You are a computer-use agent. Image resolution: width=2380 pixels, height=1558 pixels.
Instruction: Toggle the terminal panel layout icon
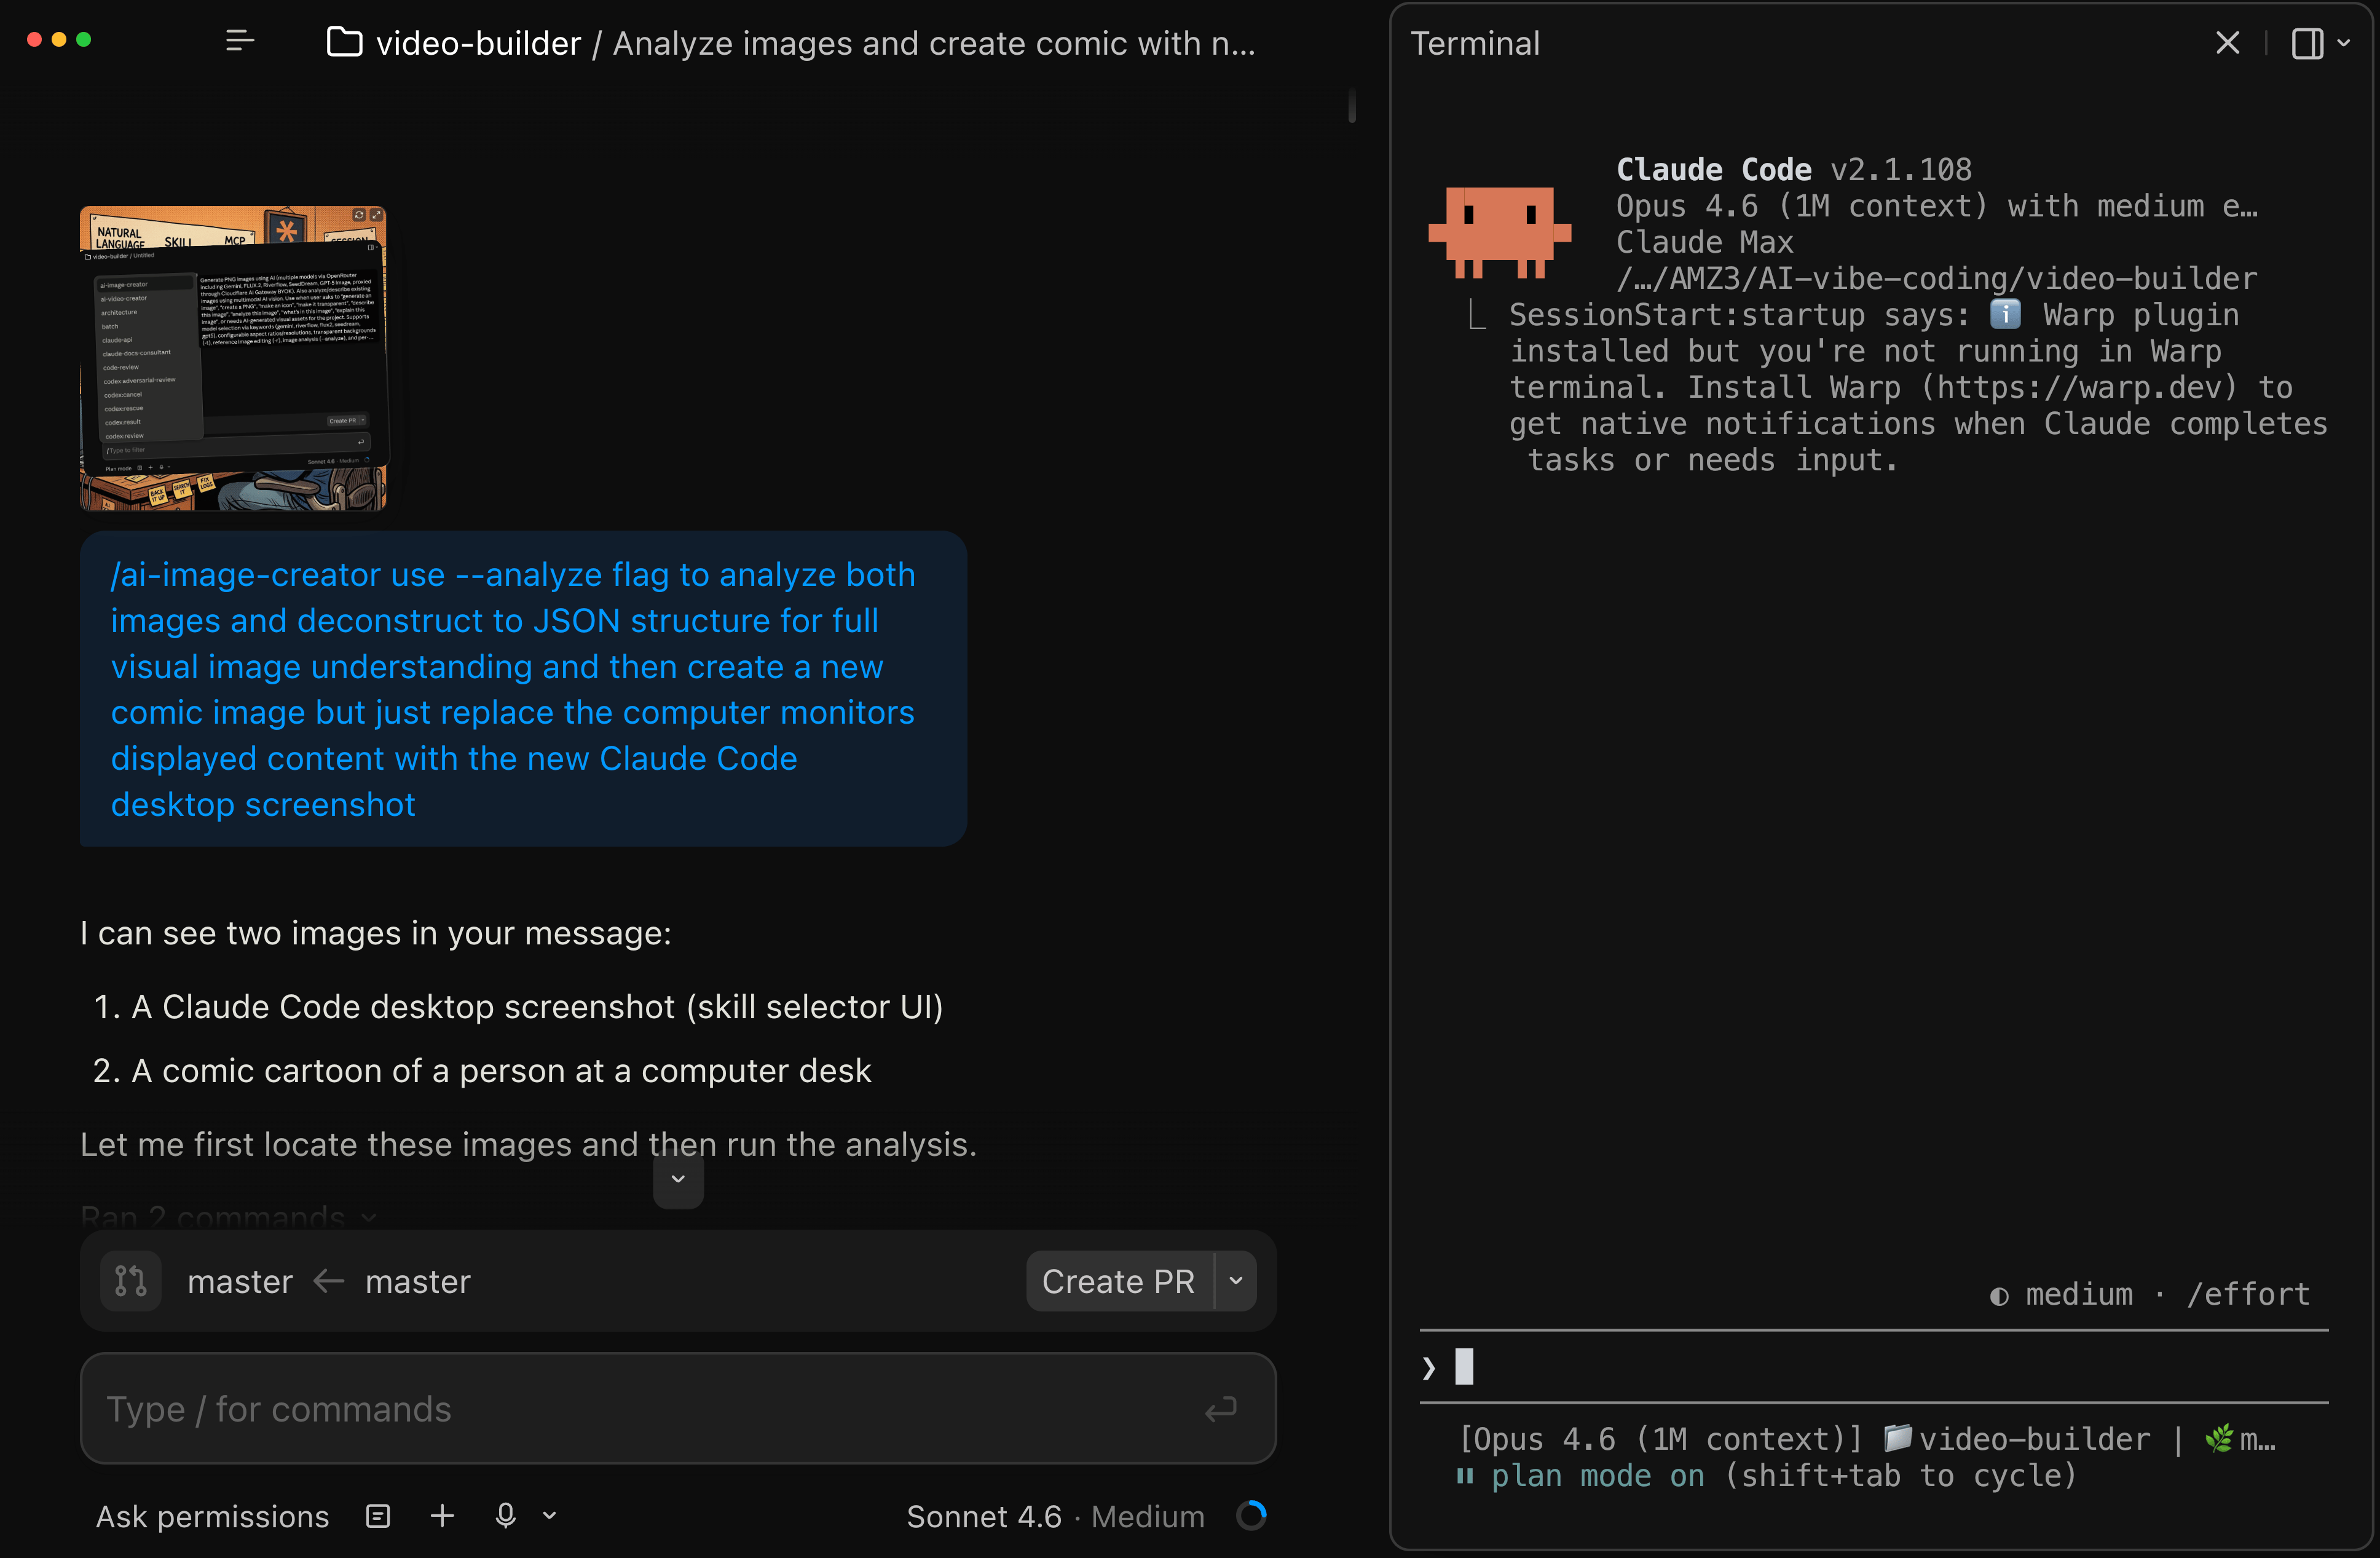2307,43
